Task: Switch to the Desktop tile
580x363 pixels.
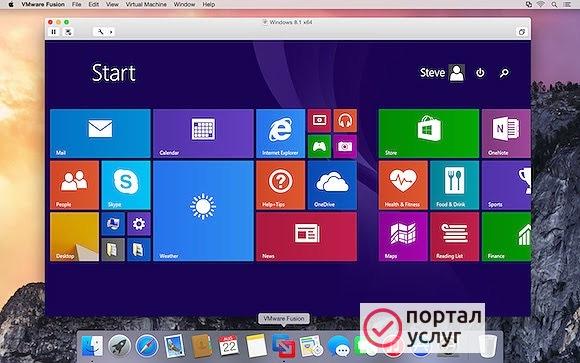Action: coord(74,237)
